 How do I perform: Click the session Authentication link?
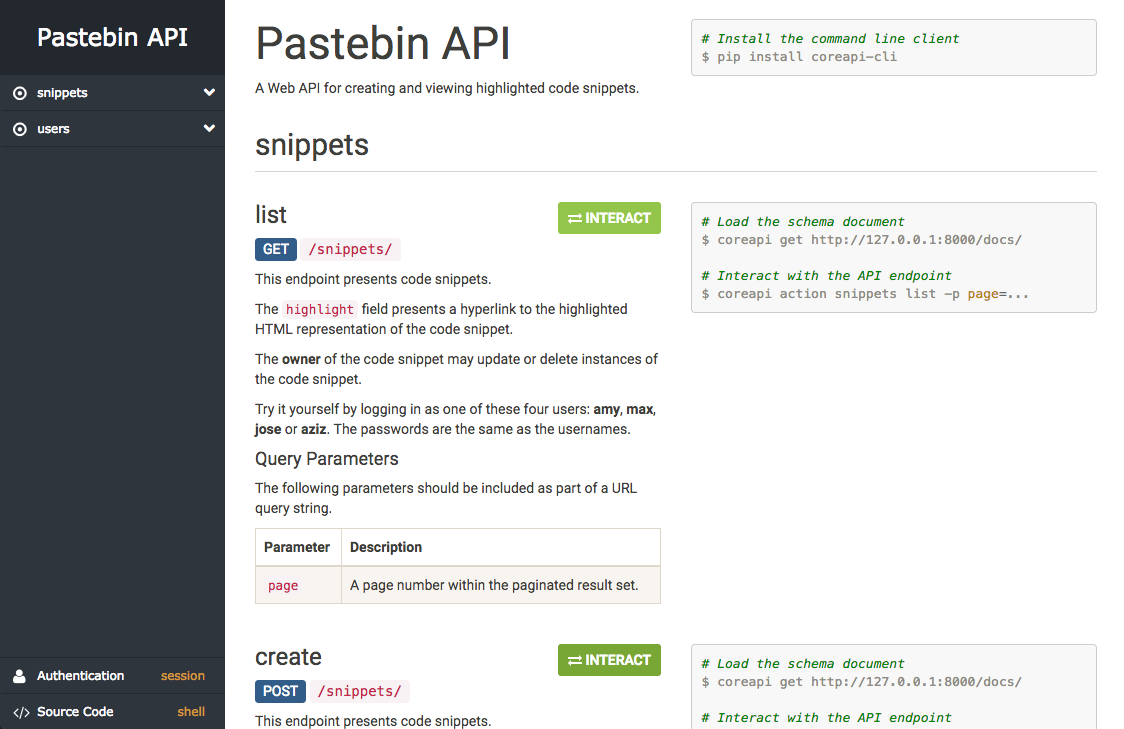pos(182,675)
